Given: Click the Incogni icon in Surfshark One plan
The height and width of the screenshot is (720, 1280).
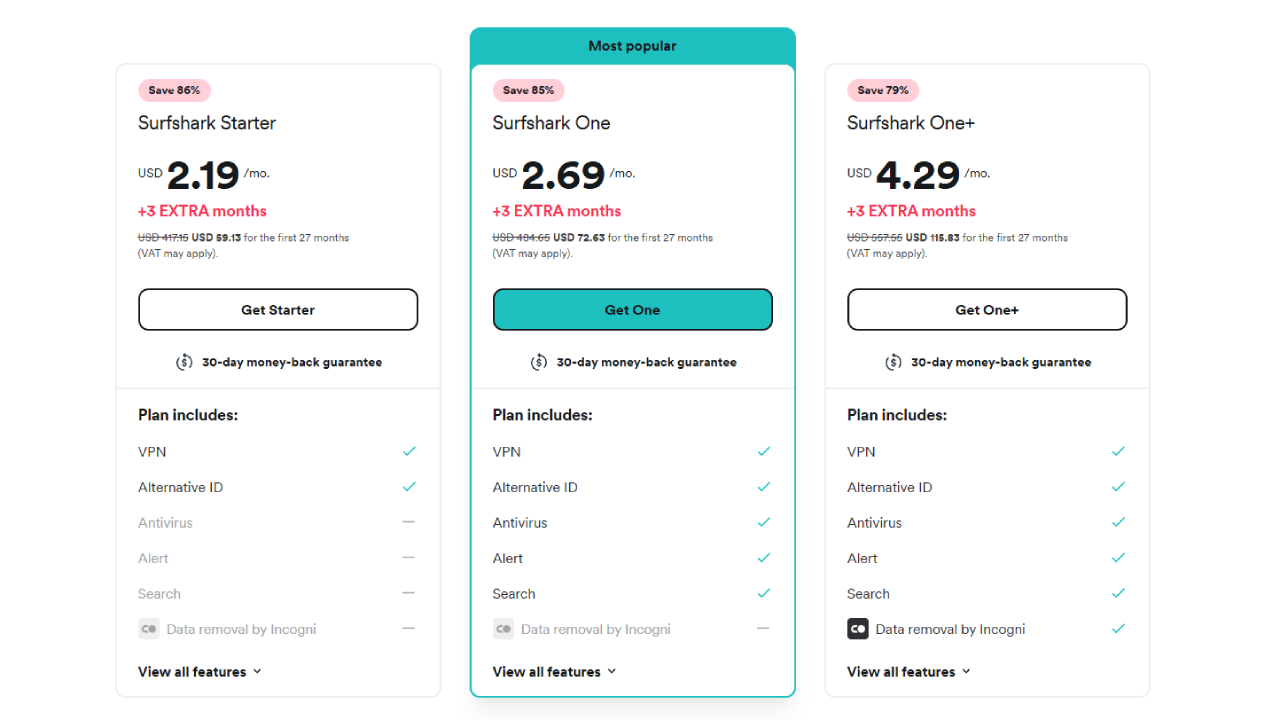Looking at the screenshot, I should [503, 629].
